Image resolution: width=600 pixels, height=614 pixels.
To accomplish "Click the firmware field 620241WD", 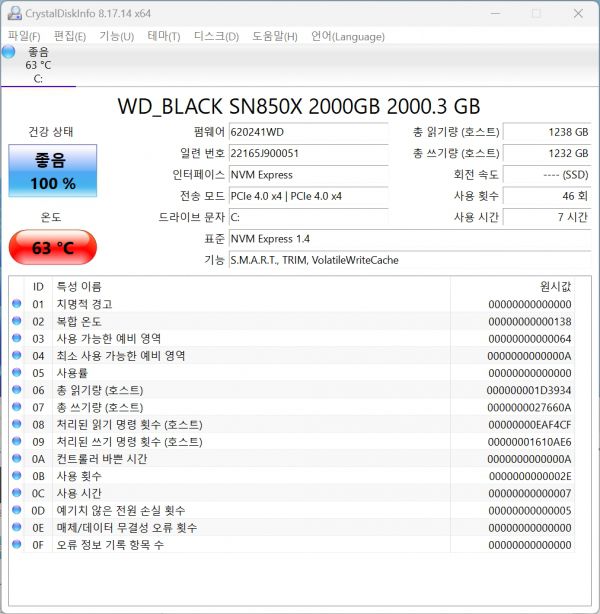I will [x=309, y=132].
